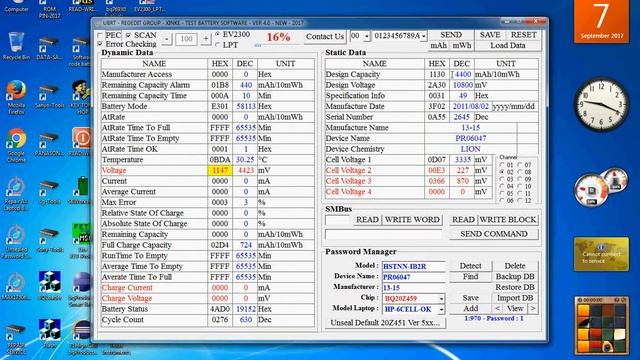Click the SAVE button at top
Viewport: 640px width, 360px height.
coord(490,35)
